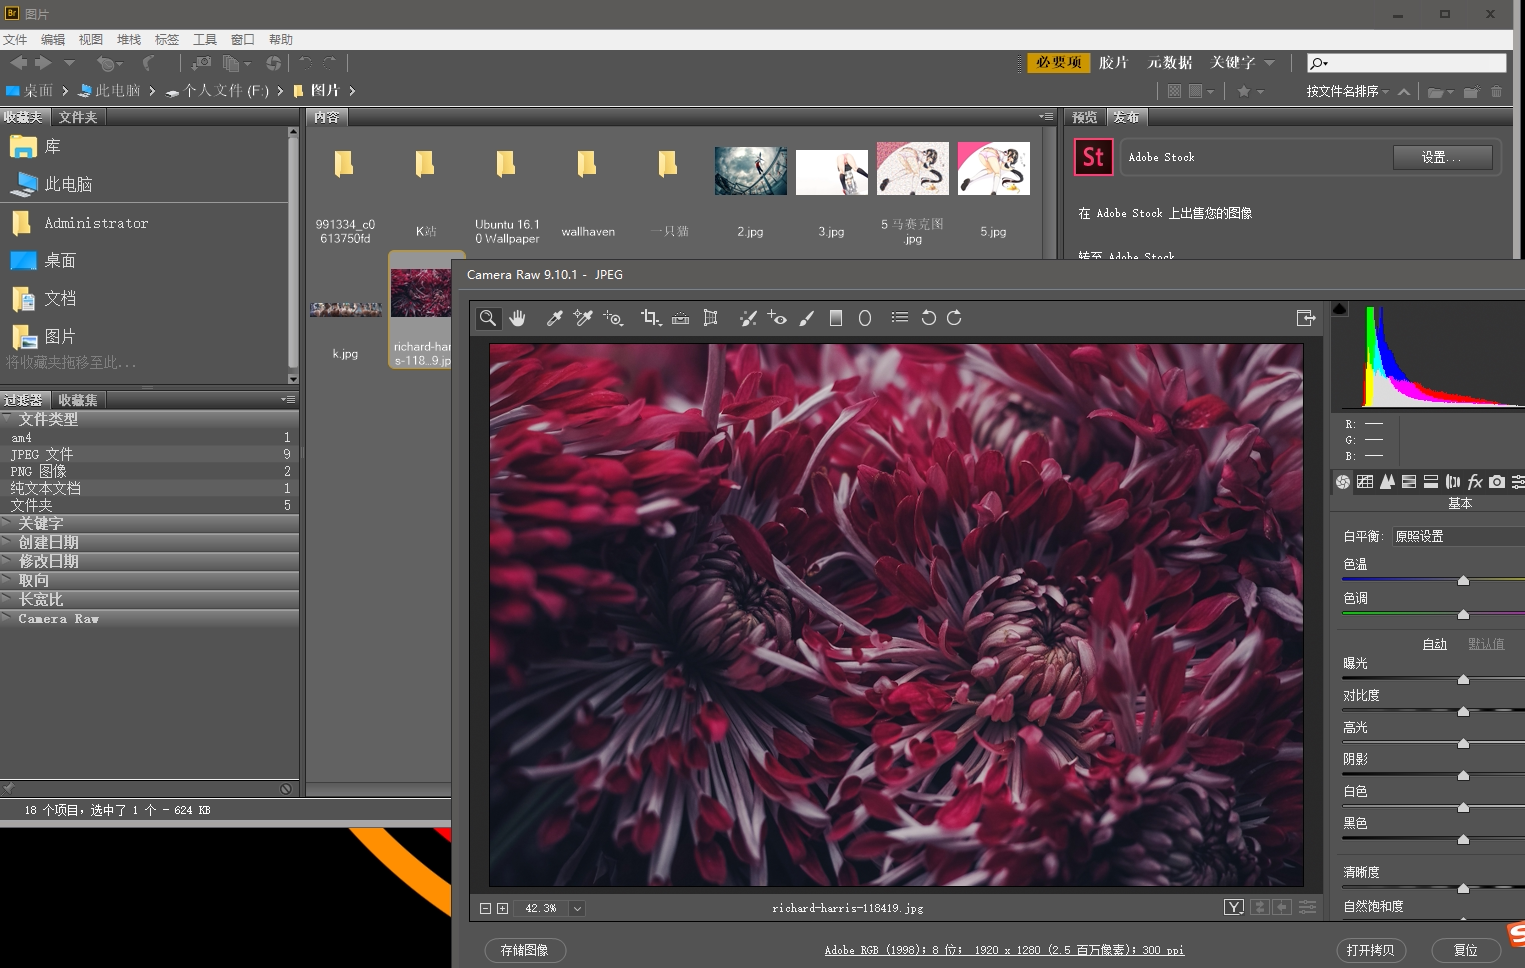This screenshot has width=1525, height=968.
Task: Toggle full screen mode in Camera Raw
Action: [x=1305, y=318]
